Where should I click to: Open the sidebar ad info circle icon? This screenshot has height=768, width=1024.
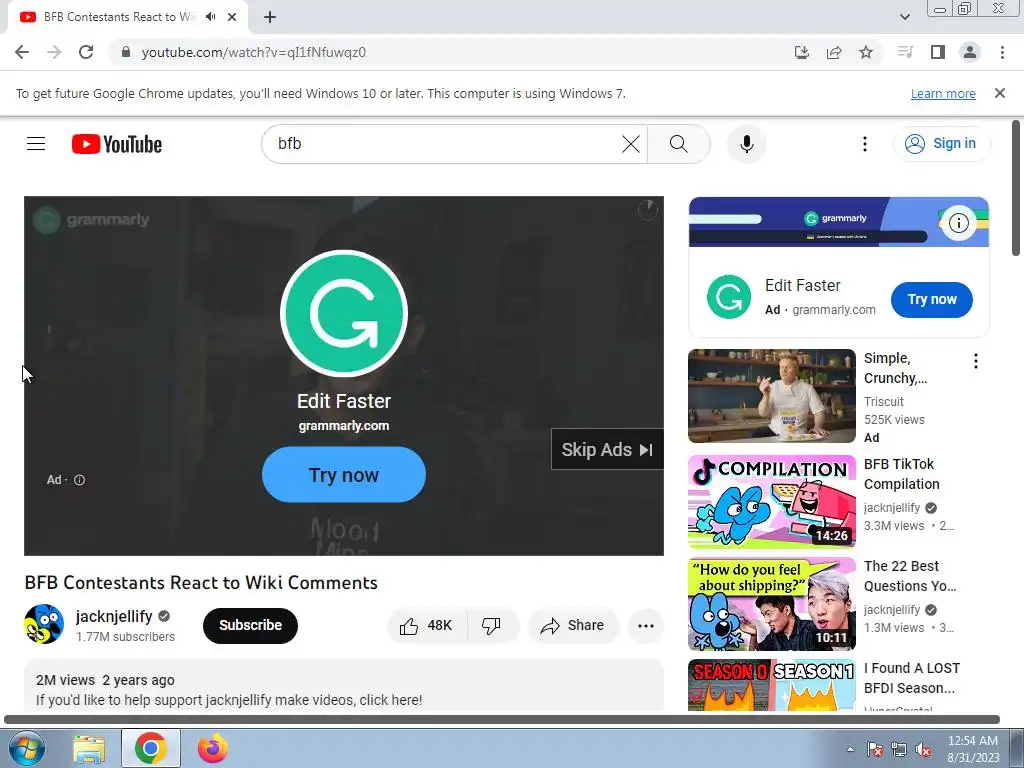pos(958,223)
